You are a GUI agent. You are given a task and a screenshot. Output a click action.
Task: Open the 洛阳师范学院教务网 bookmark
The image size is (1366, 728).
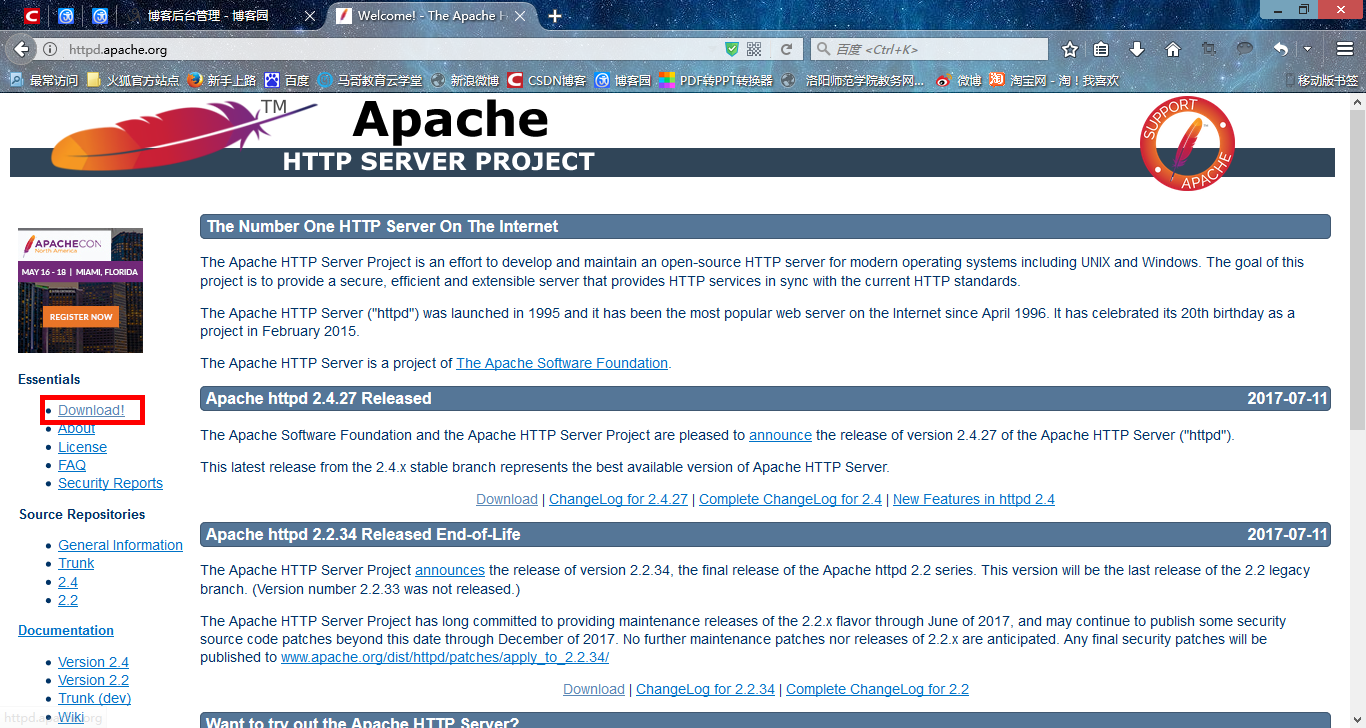[853, 80]
